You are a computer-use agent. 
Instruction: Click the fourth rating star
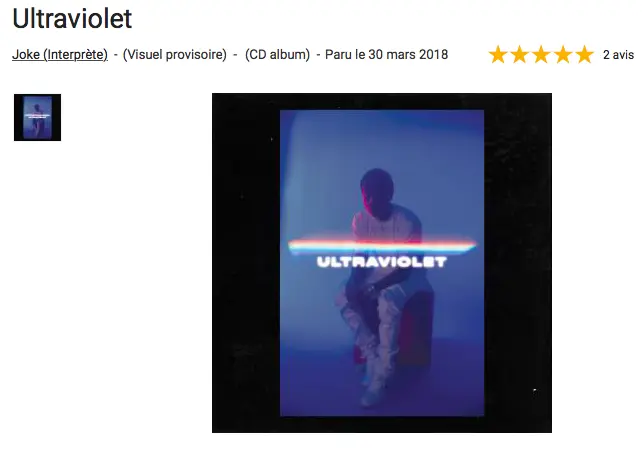click(x=563, y=54)
